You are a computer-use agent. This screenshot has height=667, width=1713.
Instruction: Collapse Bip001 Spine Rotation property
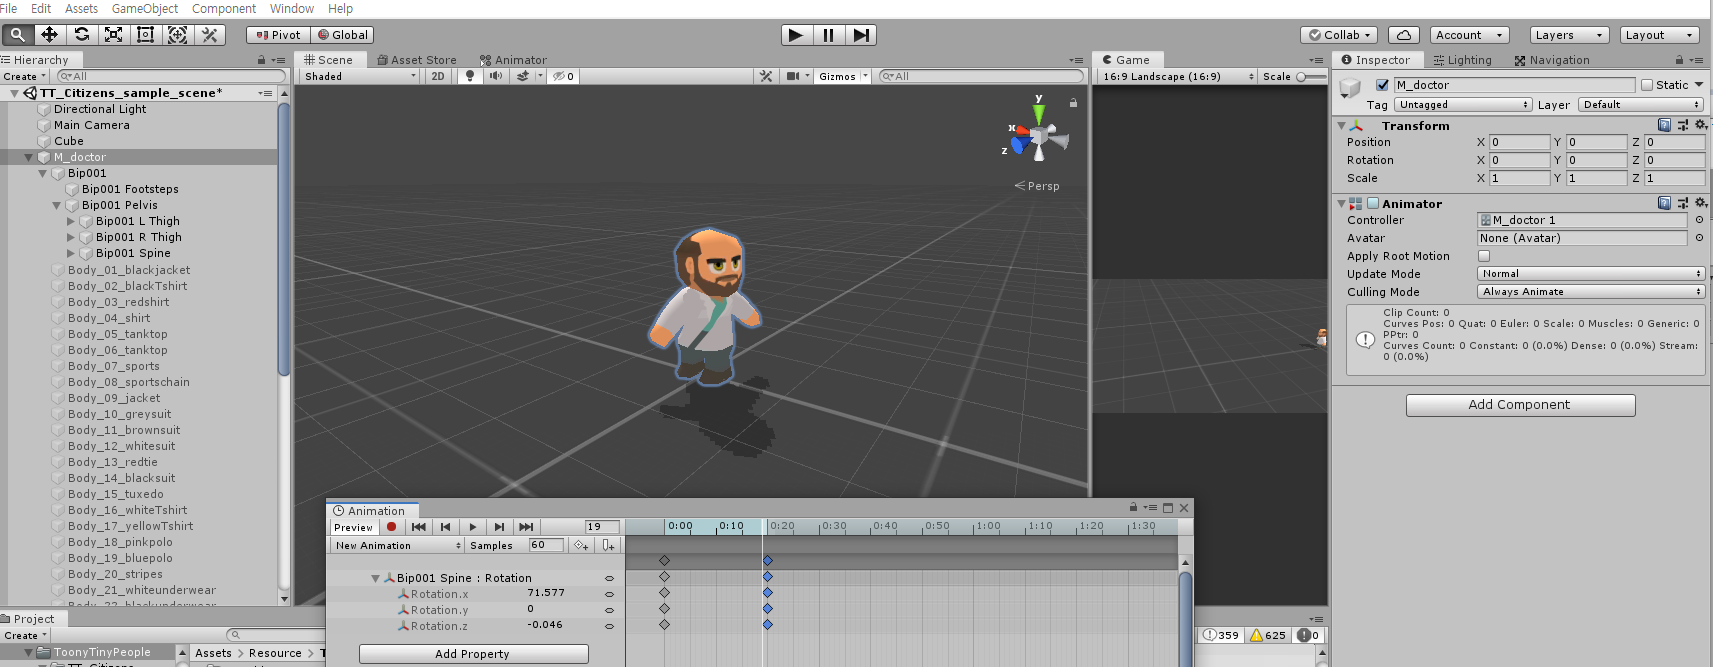(376, 578)
